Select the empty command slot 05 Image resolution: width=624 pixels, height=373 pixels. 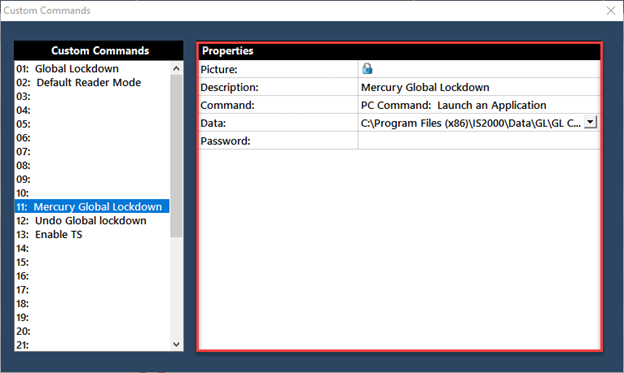[92, 124]
